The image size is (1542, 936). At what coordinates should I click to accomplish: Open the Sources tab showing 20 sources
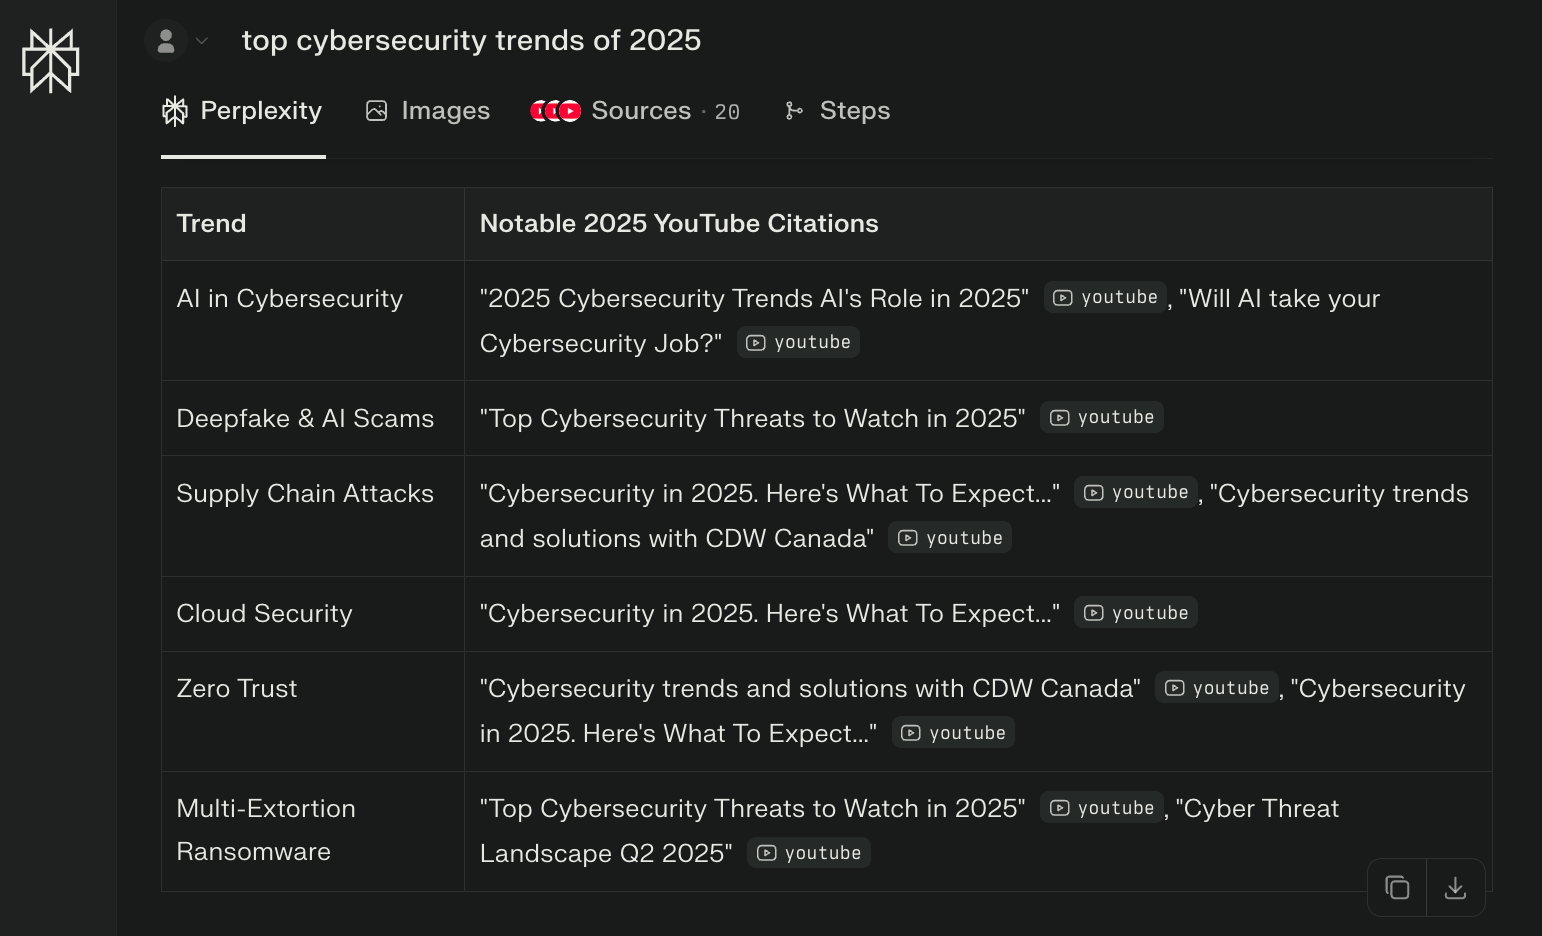(641, 110)
